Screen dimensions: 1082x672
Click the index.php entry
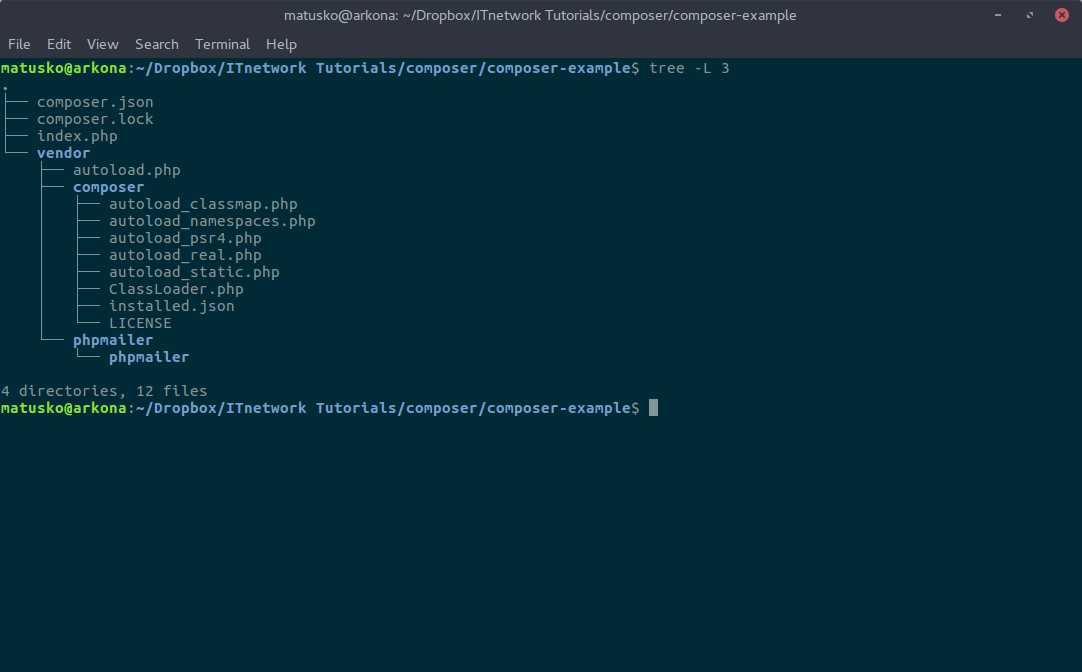(x=77, y=135)
